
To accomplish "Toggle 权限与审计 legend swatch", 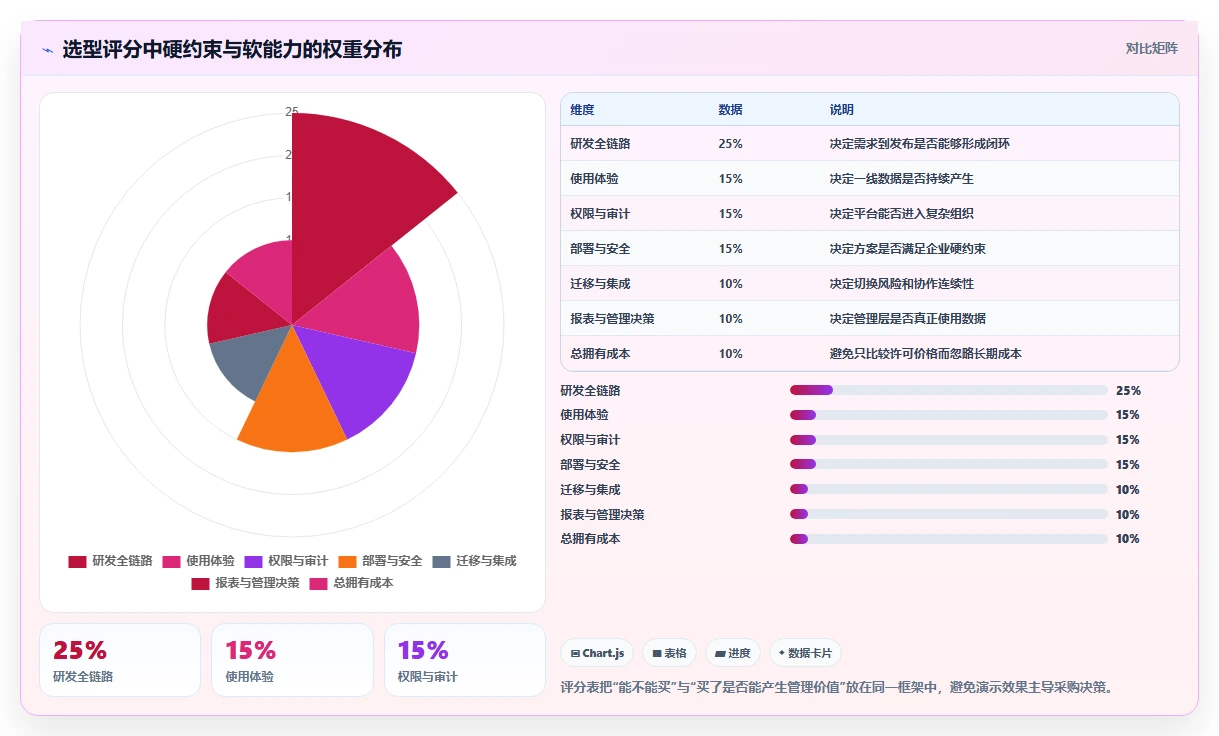I will pos(253,562).
